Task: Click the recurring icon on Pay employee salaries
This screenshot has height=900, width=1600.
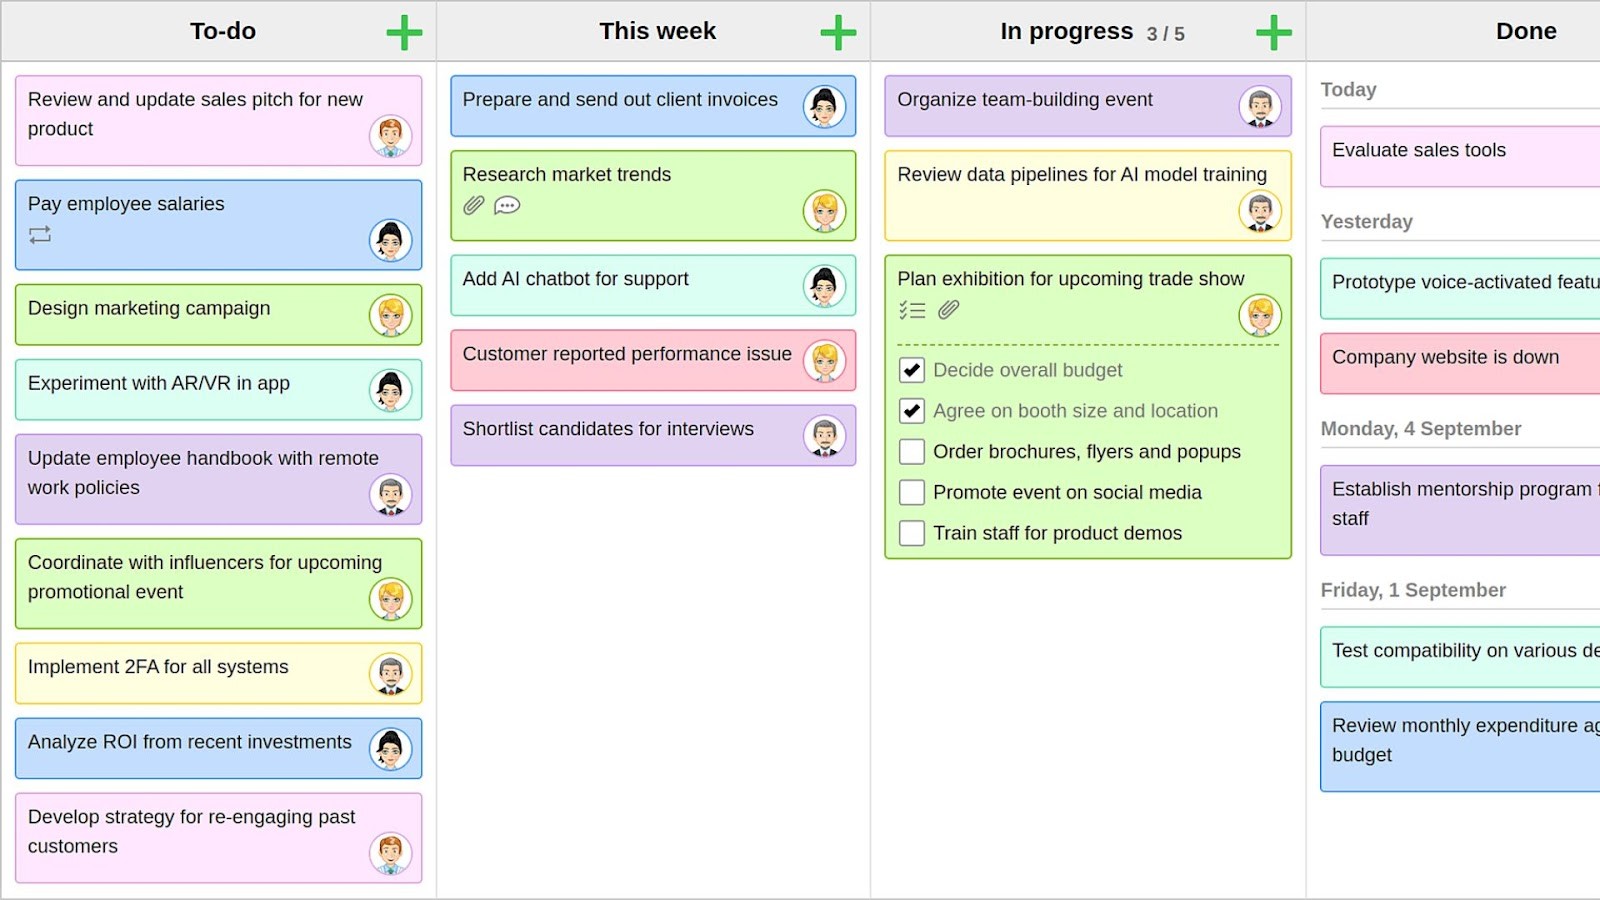Action: [x=40, y=236]
